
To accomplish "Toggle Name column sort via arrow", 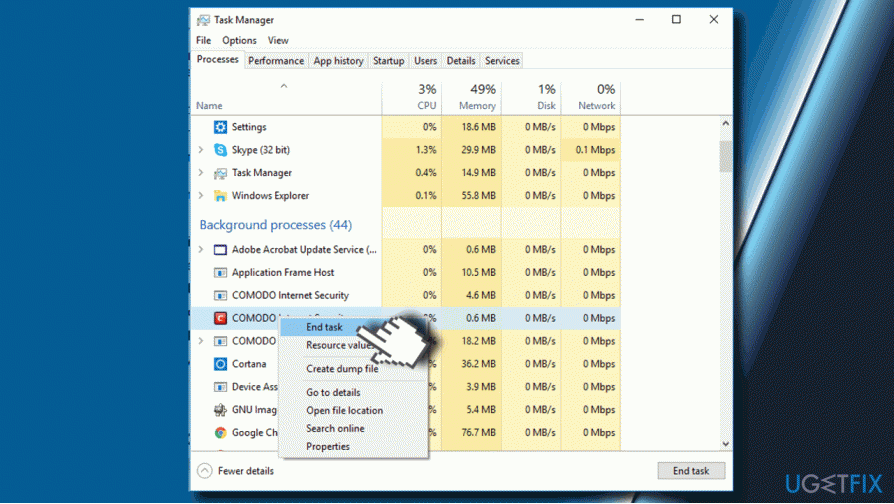I will pos(284,86).
